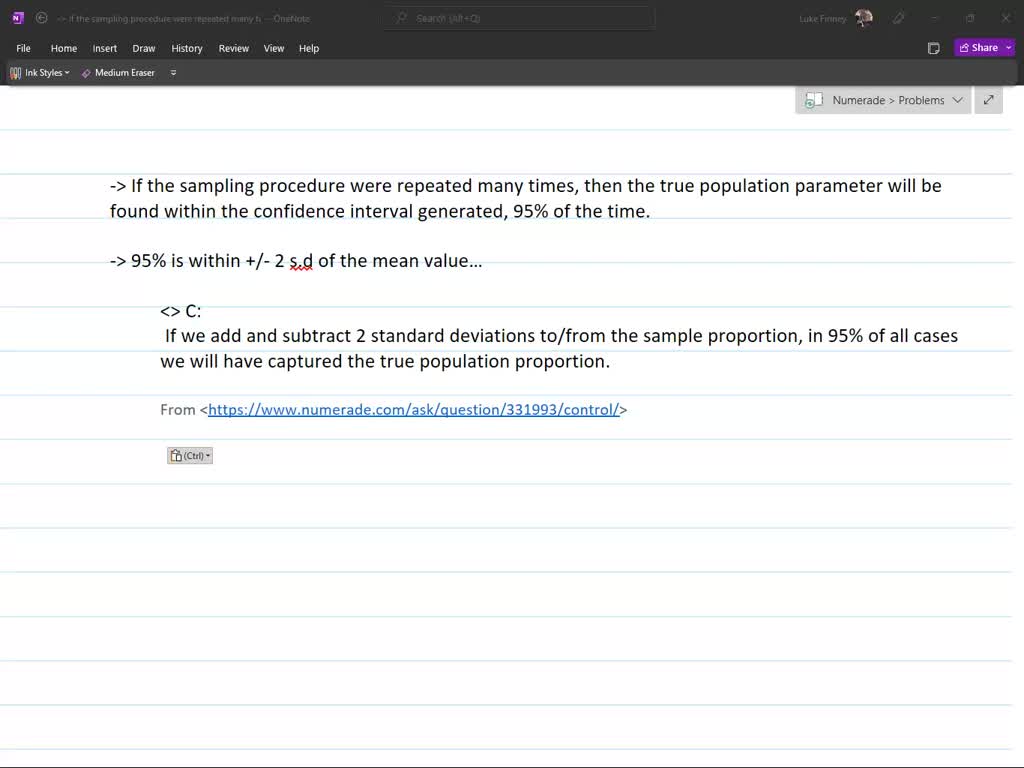This screenshot has height=768, width=1024.
Task: Click the OneNote app logo icon
Action: coord(17,18)
